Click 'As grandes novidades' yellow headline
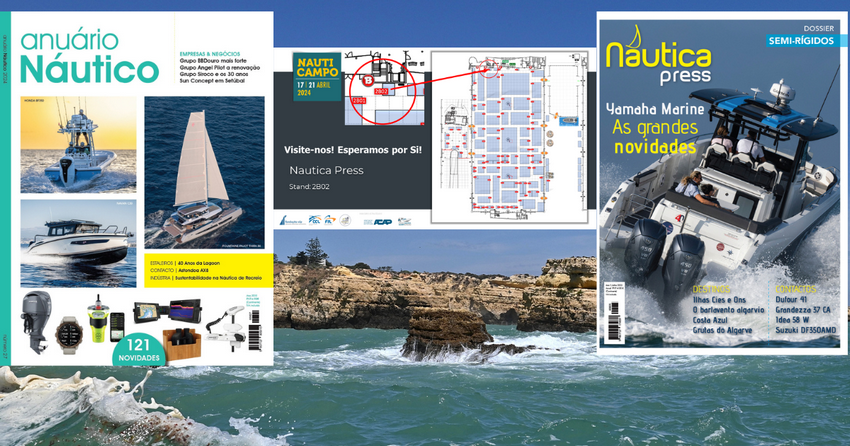 pos(655,137)
